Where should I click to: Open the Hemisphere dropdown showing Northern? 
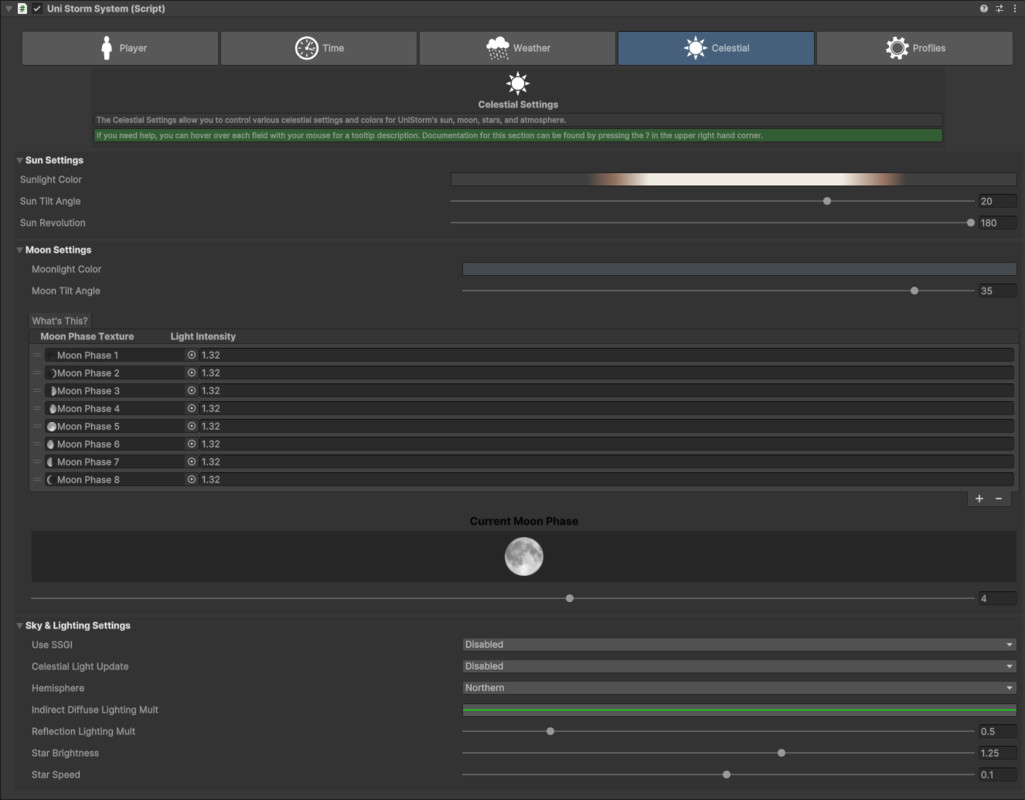[x=738, y=687]
